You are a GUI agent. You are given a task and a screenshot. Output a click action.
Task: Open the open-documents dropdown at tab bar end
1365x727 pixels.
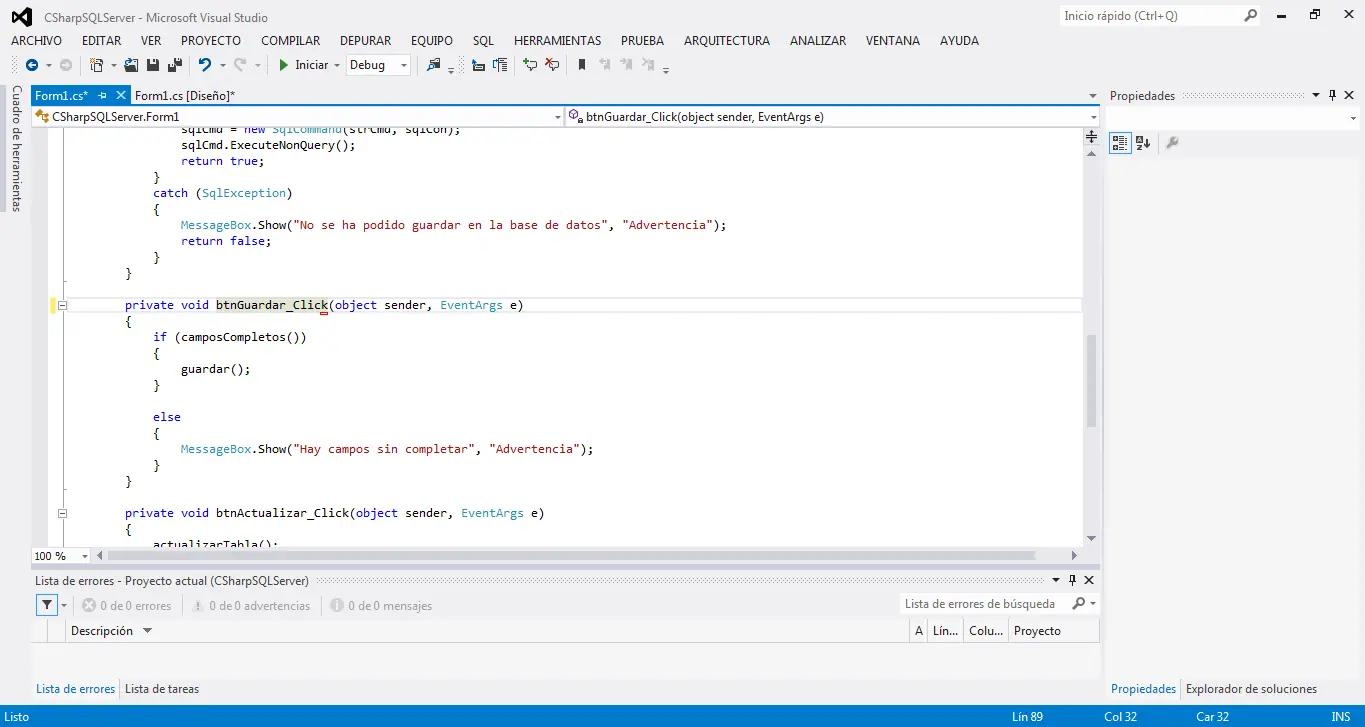(1092, 96)
